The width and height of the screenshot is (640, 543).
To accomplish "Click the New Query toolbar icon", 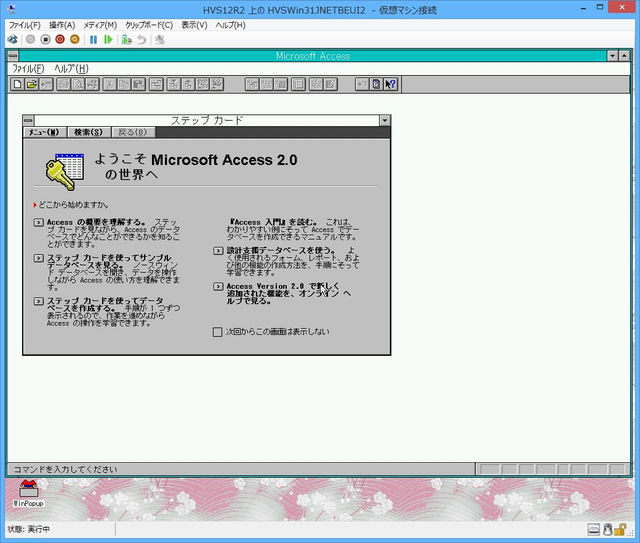I will 252,84.
